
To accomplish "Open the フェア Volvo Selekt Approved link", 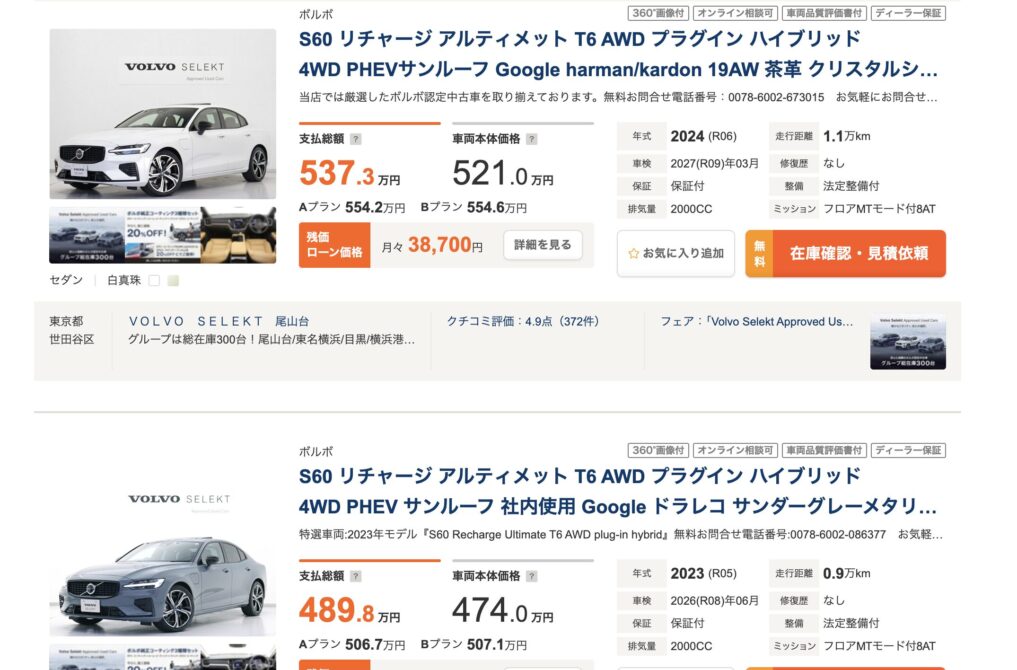I will (x=757, y=321).
